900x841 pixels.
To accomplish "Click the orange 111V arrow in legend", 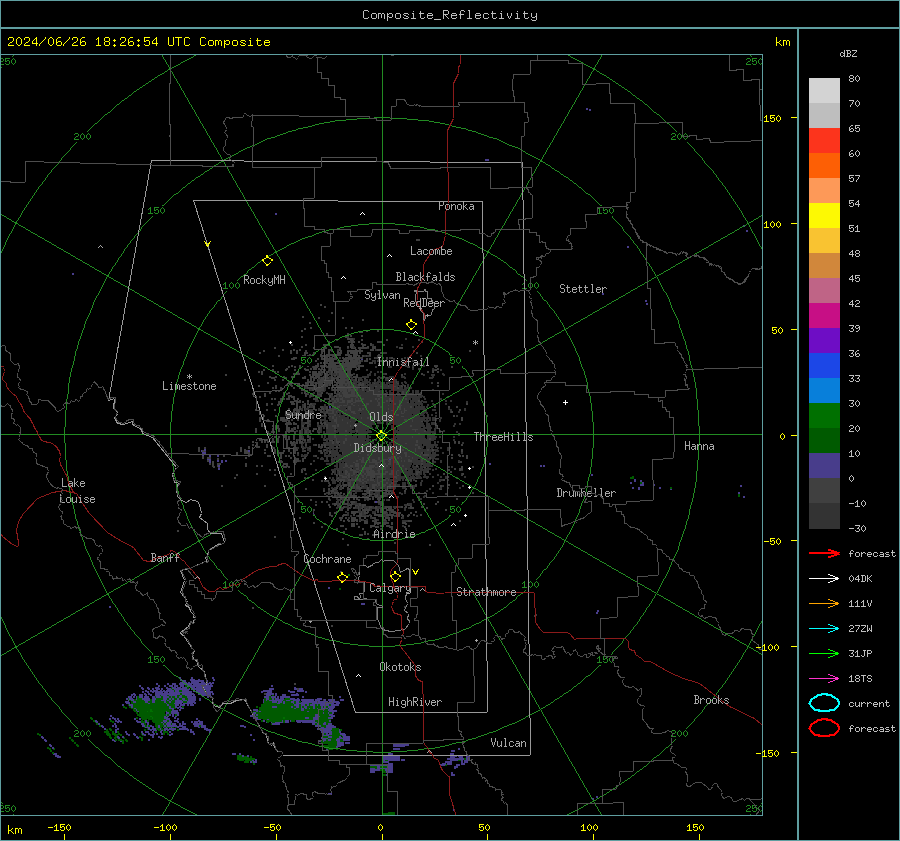I will tap(824, 603).
